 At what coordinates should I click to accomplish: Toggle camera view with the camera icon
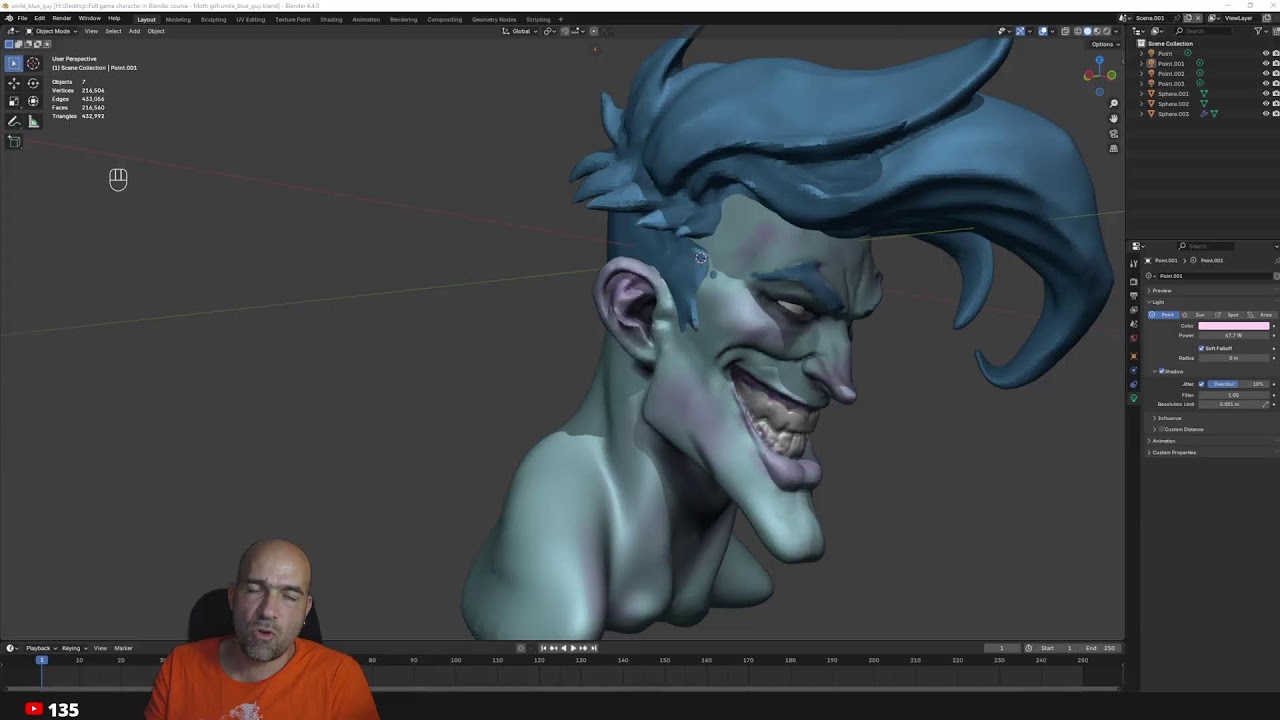[x=1114, y=133]
